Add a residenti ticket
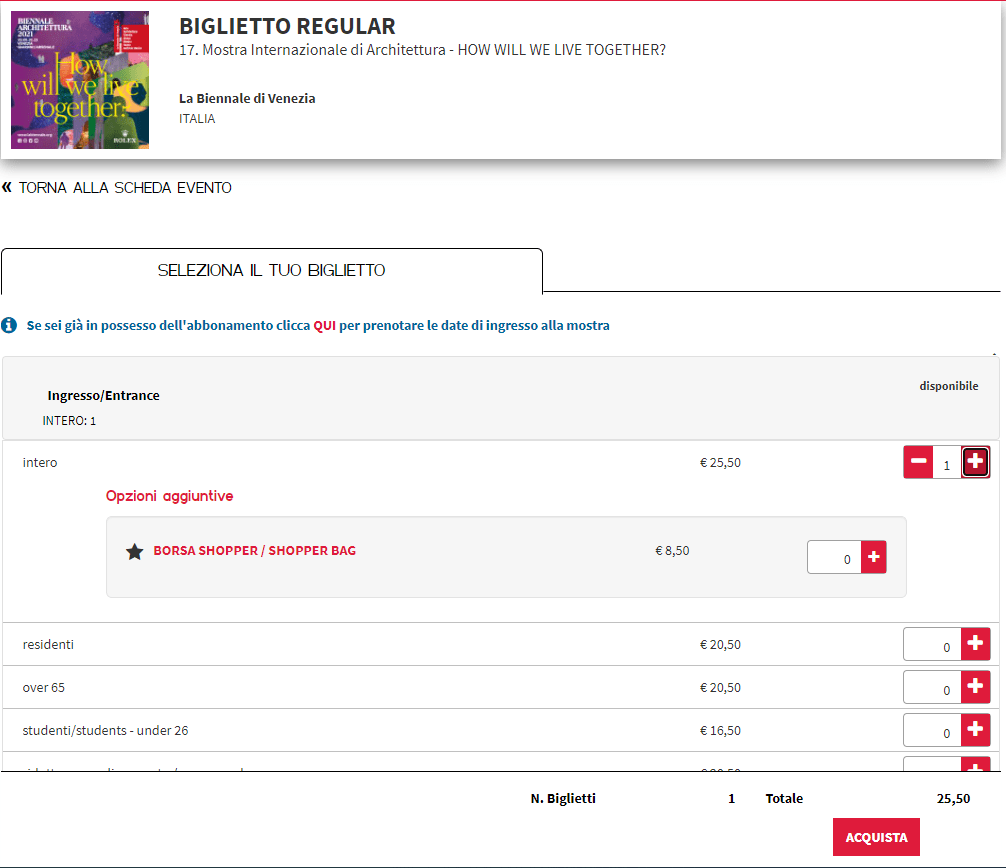This screenshot has width=1006, height=868. [975, 645]
